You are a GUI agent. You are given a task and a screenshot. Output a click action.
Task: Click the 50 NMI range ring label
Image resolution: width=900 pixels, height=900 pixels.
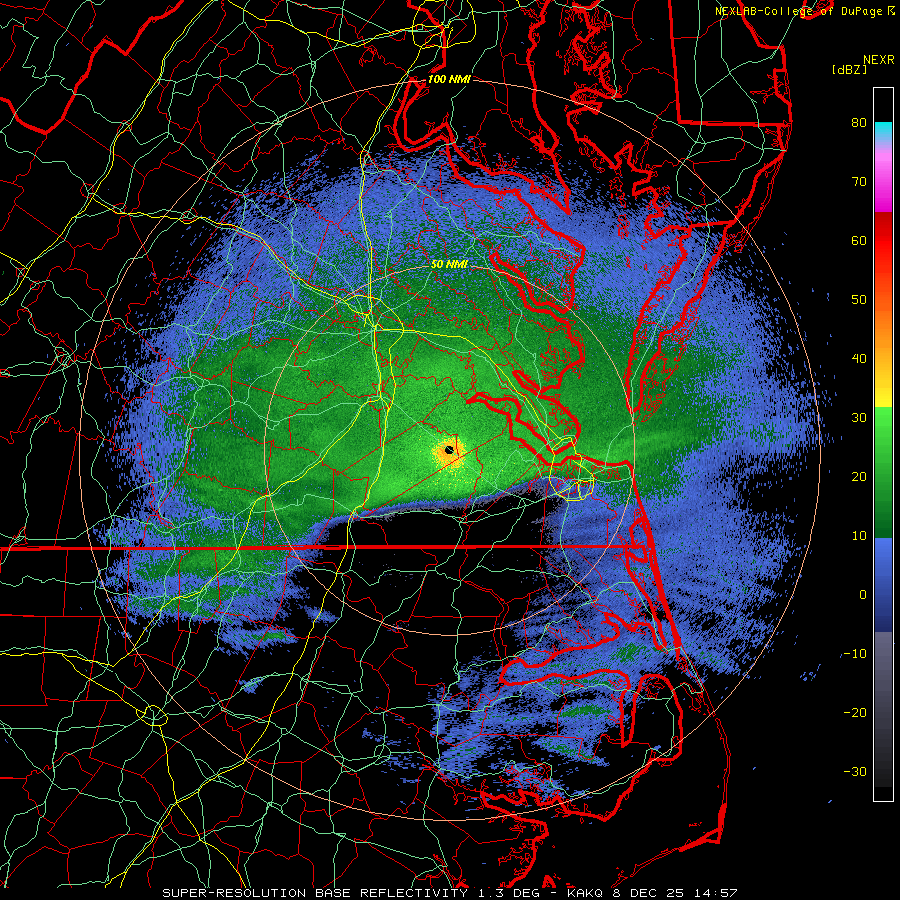click(x=449, y=264)
